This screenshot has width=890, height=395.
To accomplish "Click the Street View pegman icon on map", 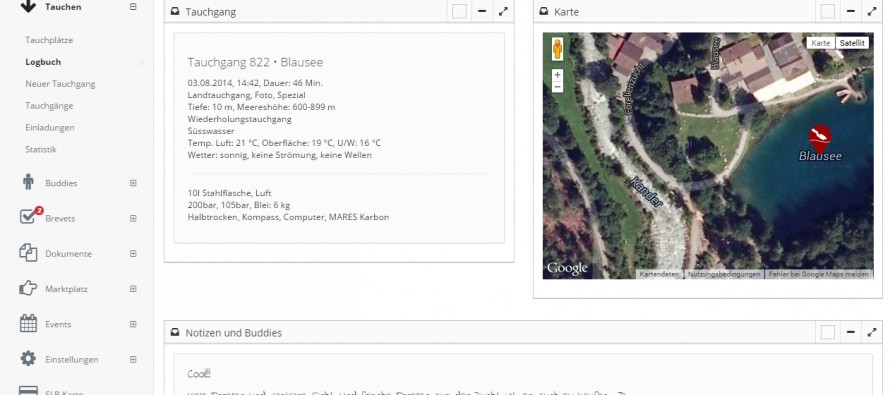I will [x=557, y=49].
